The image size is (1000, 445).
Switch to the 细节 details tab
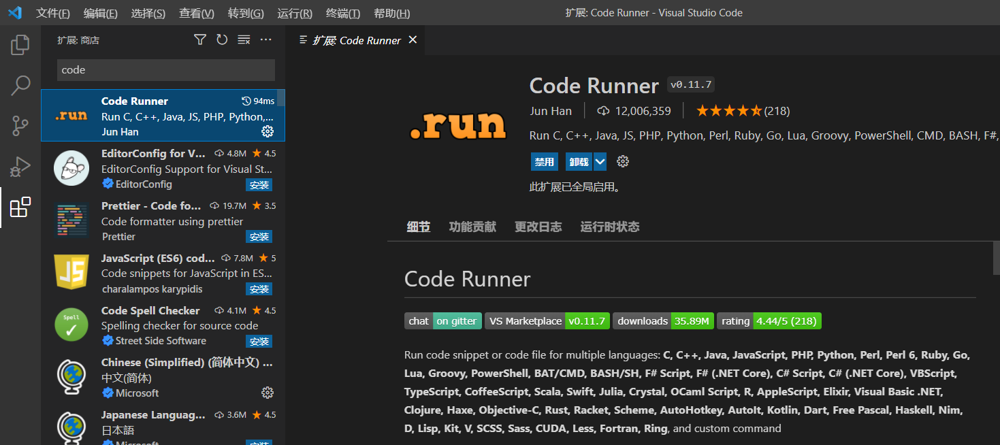tap(418, 227)
